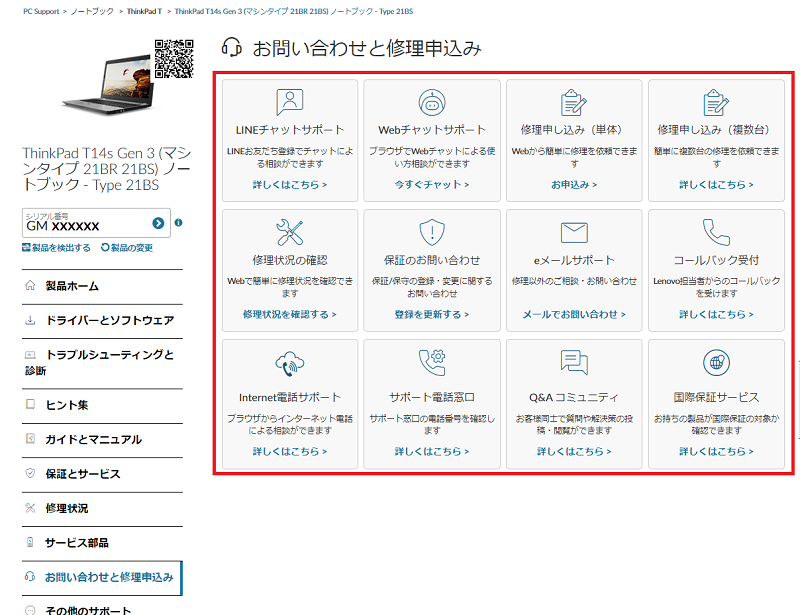Click the Web chat support robot icon

432,102
